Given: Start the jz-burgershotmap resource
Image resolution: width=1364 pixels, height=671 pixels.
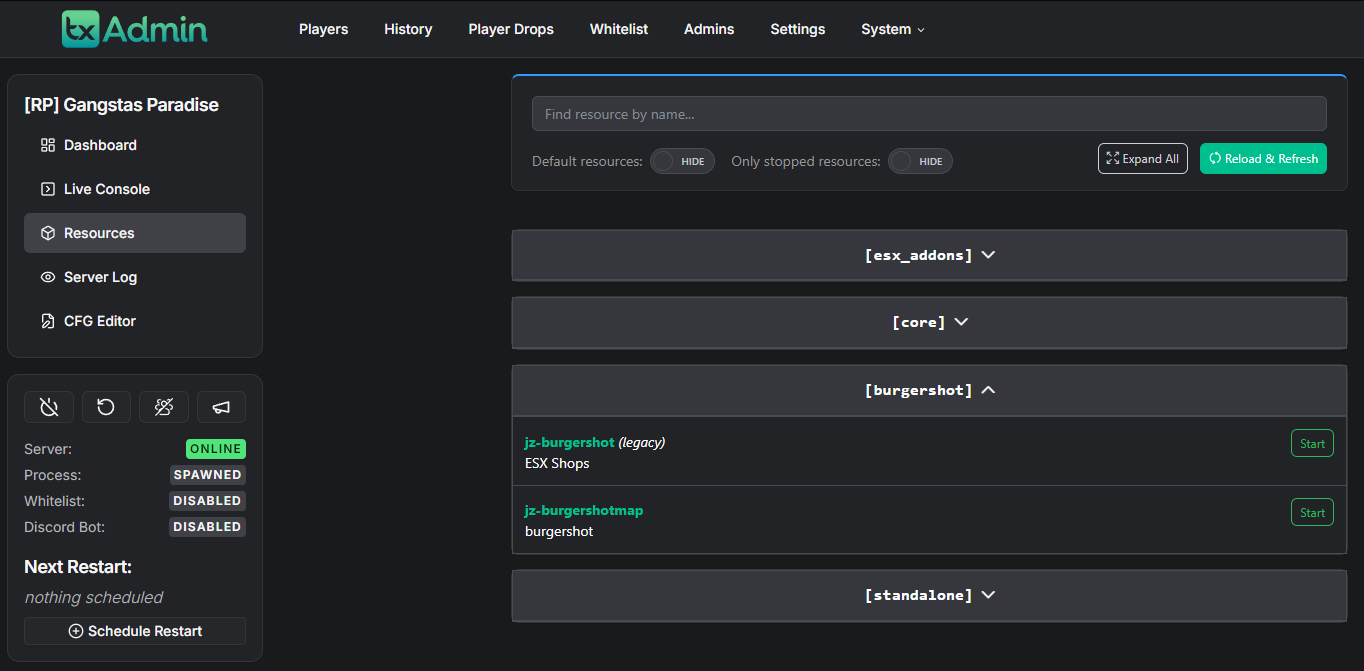Looking at the screenshot, I should pyautogui.click(x=1311, y=512).
